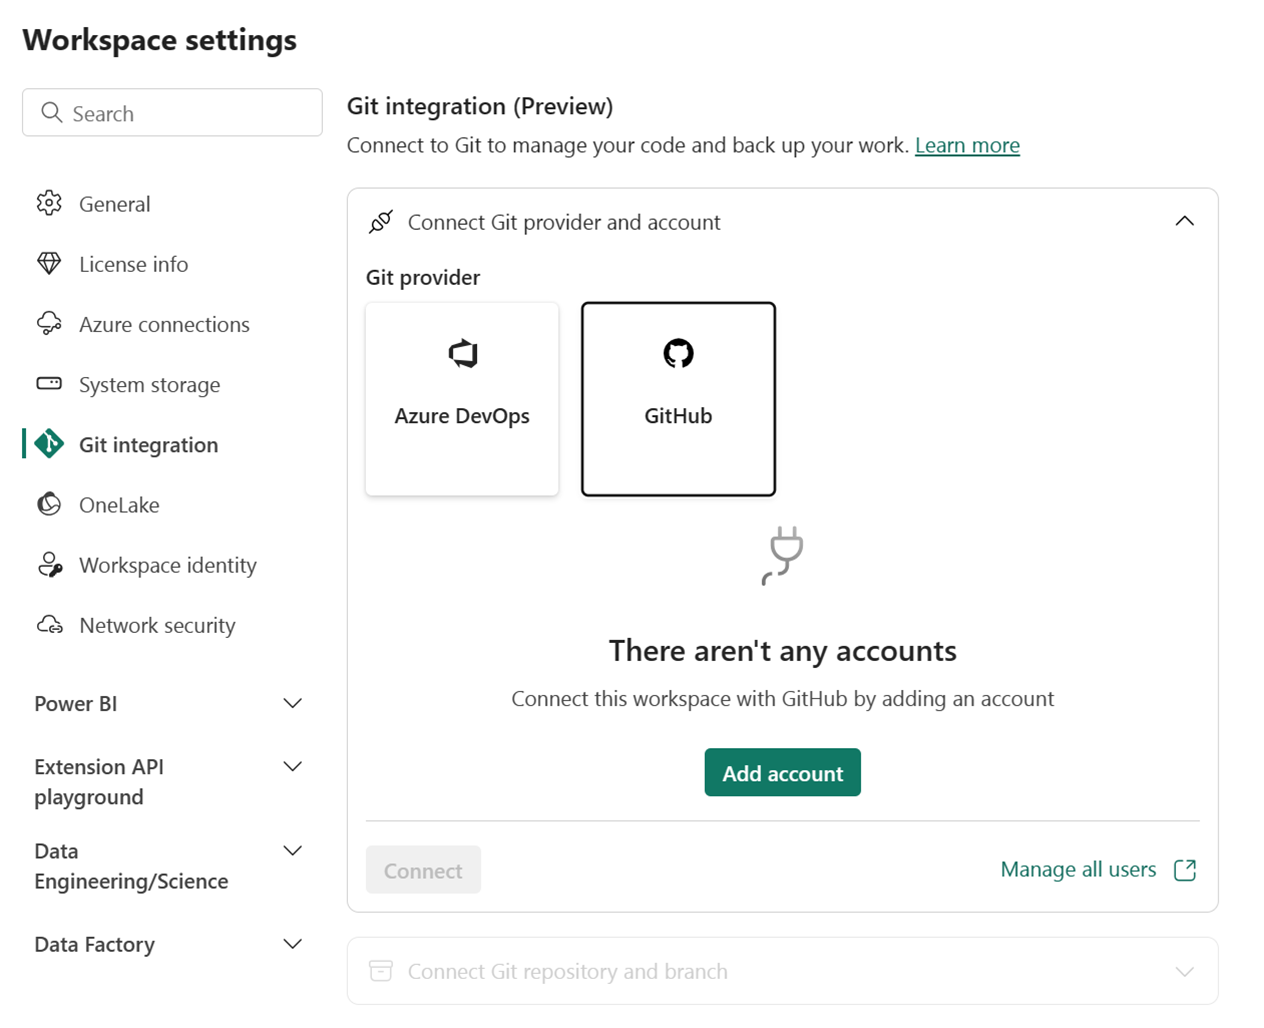
Task: Open the Manage all users external link icon
Action: pyautogui.click(x=1184, y=870)
